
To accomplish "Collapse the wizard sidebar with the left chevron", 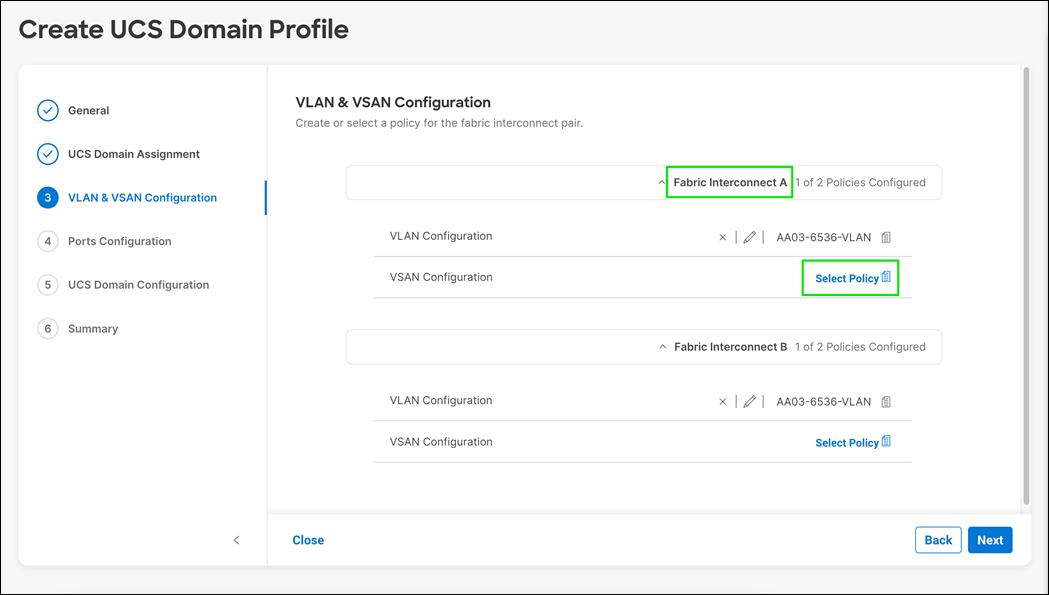I will click(236, 539).
